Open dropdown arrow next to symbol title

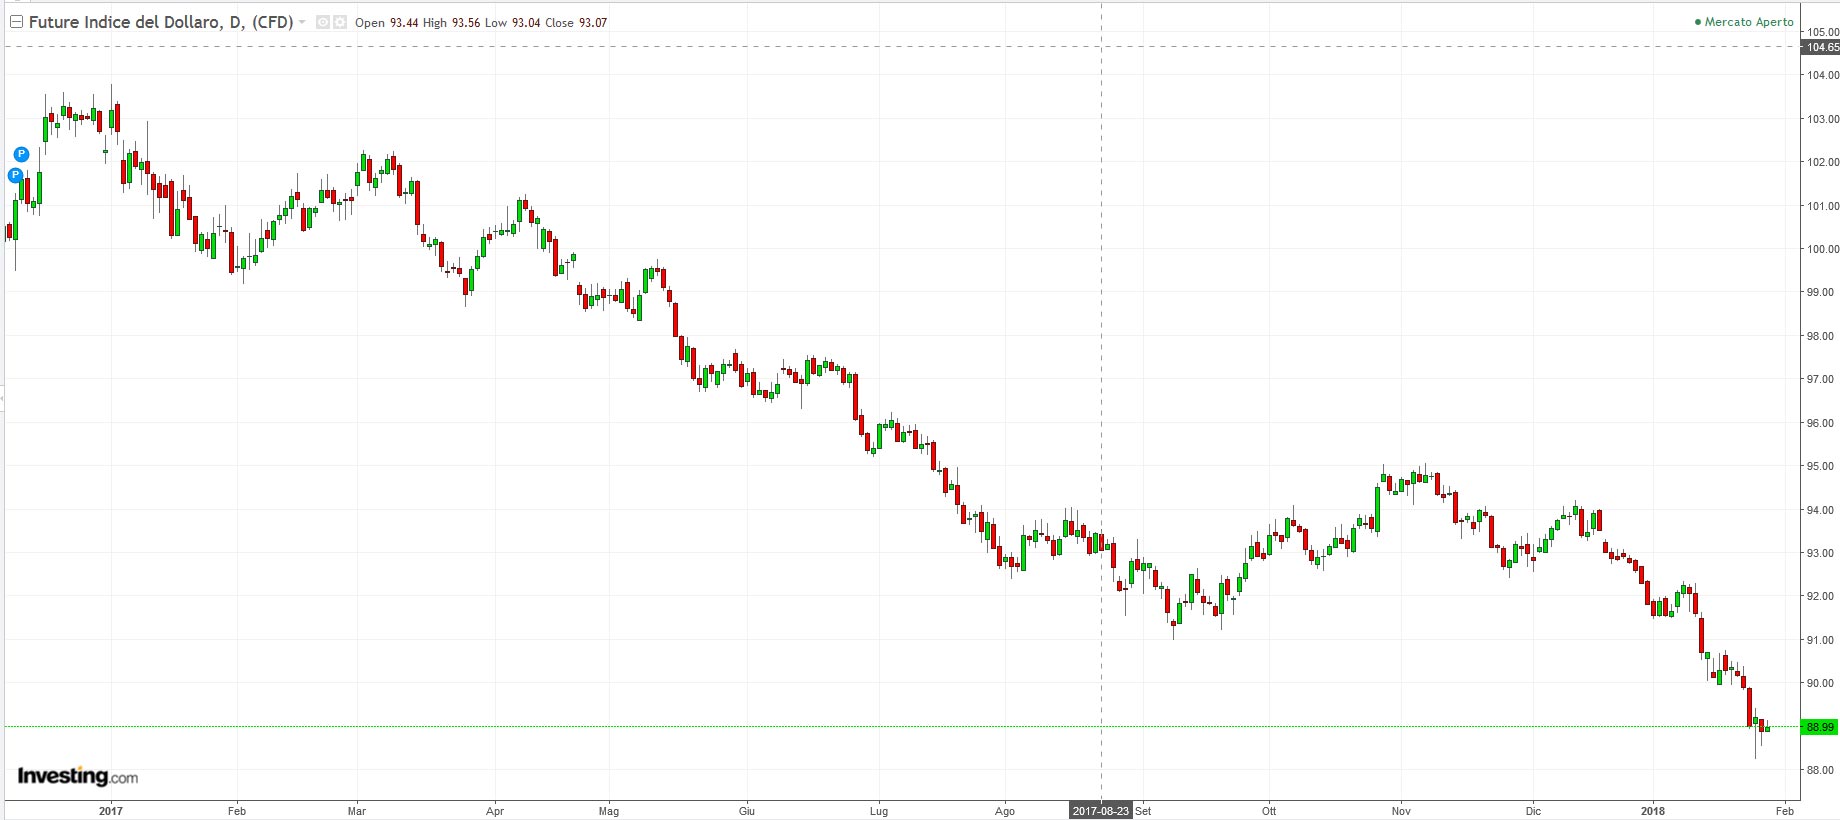point(302,22)
